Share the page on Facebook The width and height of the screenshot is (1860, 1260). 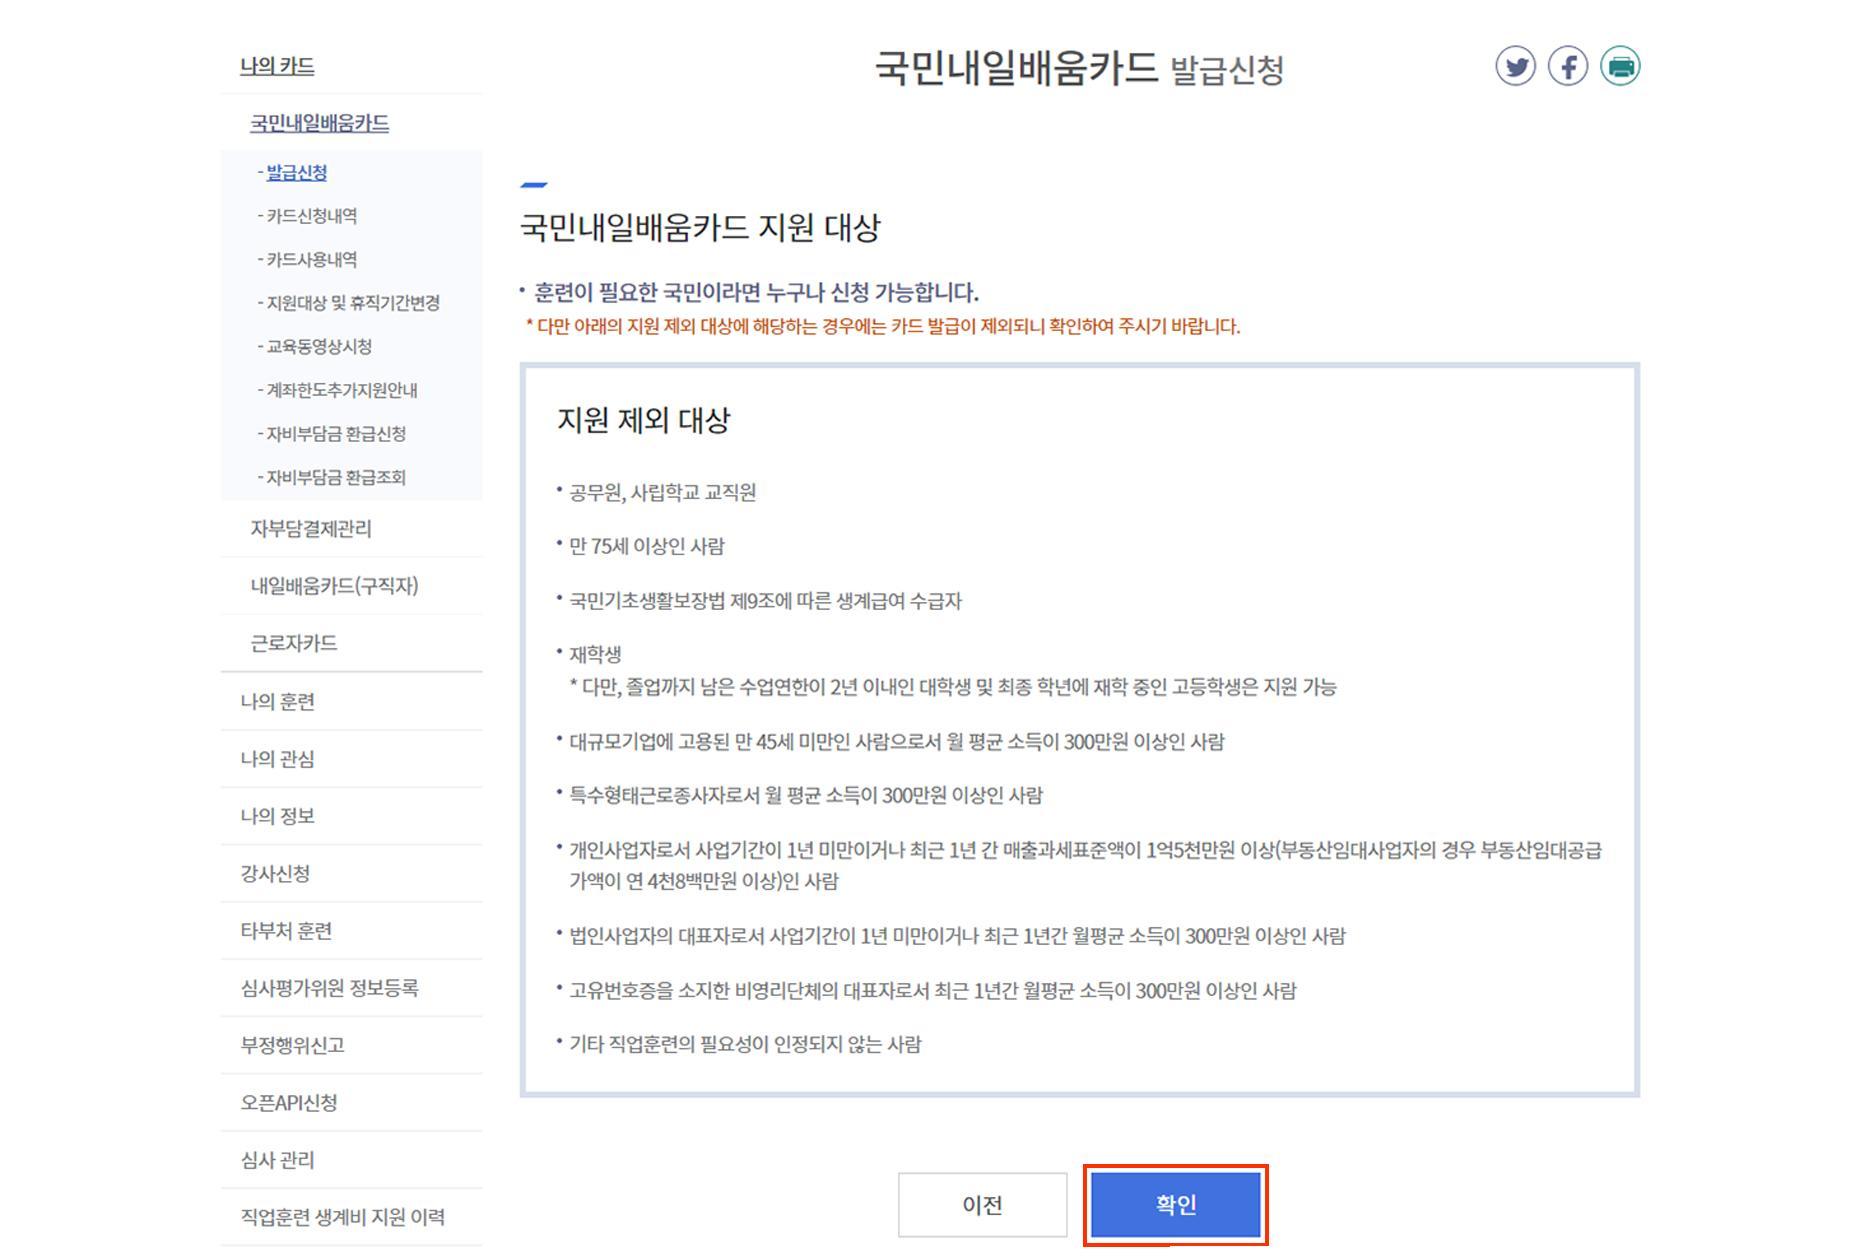(1567, 67)
